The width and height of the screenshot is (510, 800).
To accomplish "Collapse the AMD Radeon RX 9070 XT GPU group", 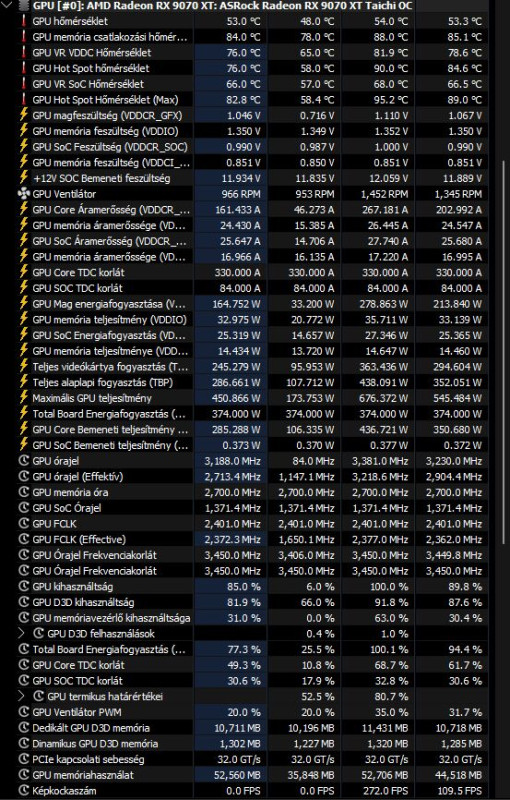I will point(7,6).
